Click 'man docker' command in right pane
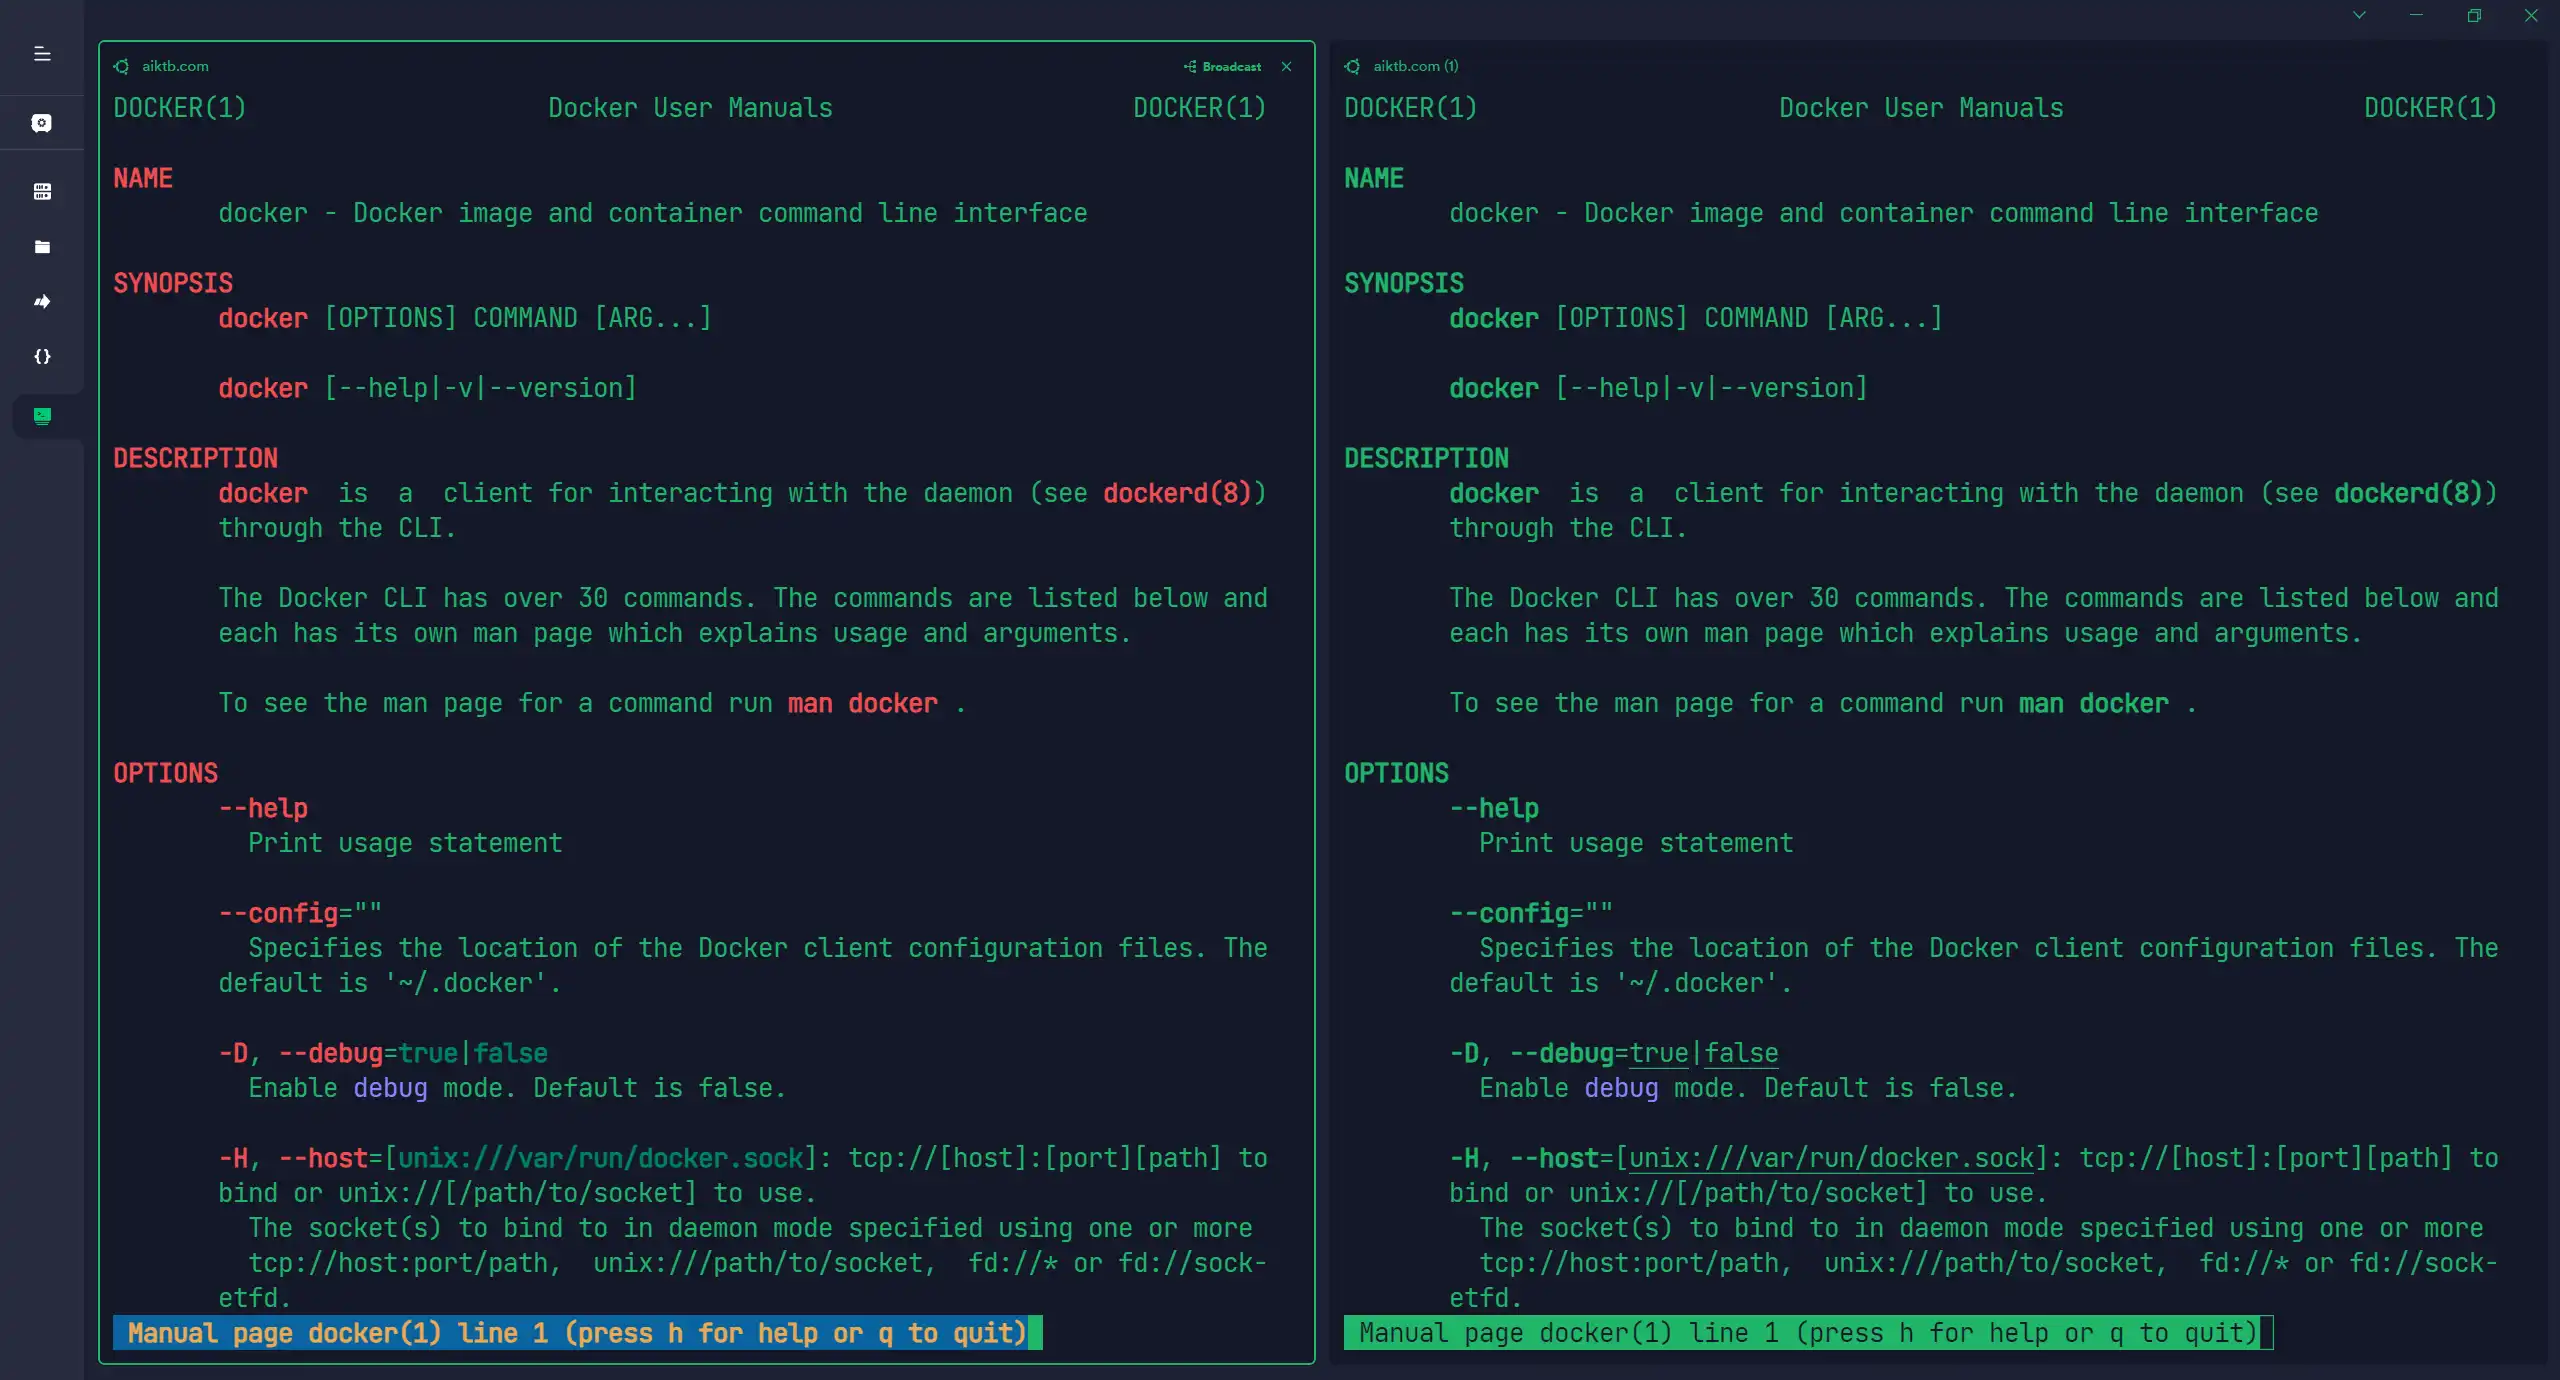2560x1380 pixels. 2094,704
